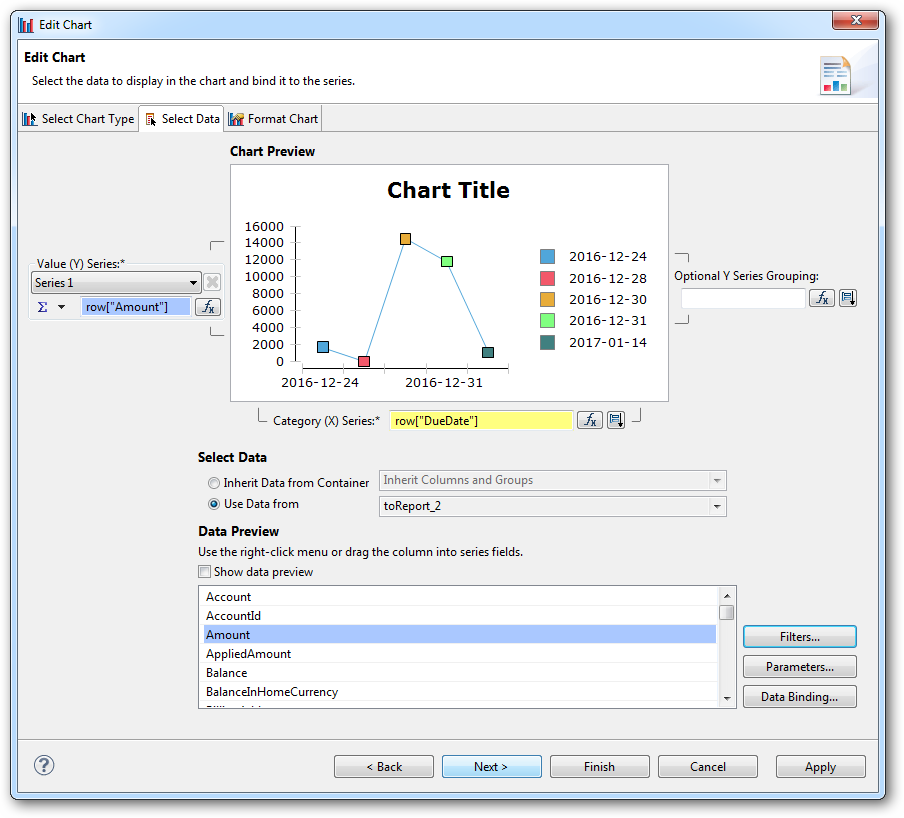Click the grouping and sorting icon beside Category X Series

pos(616,421)
